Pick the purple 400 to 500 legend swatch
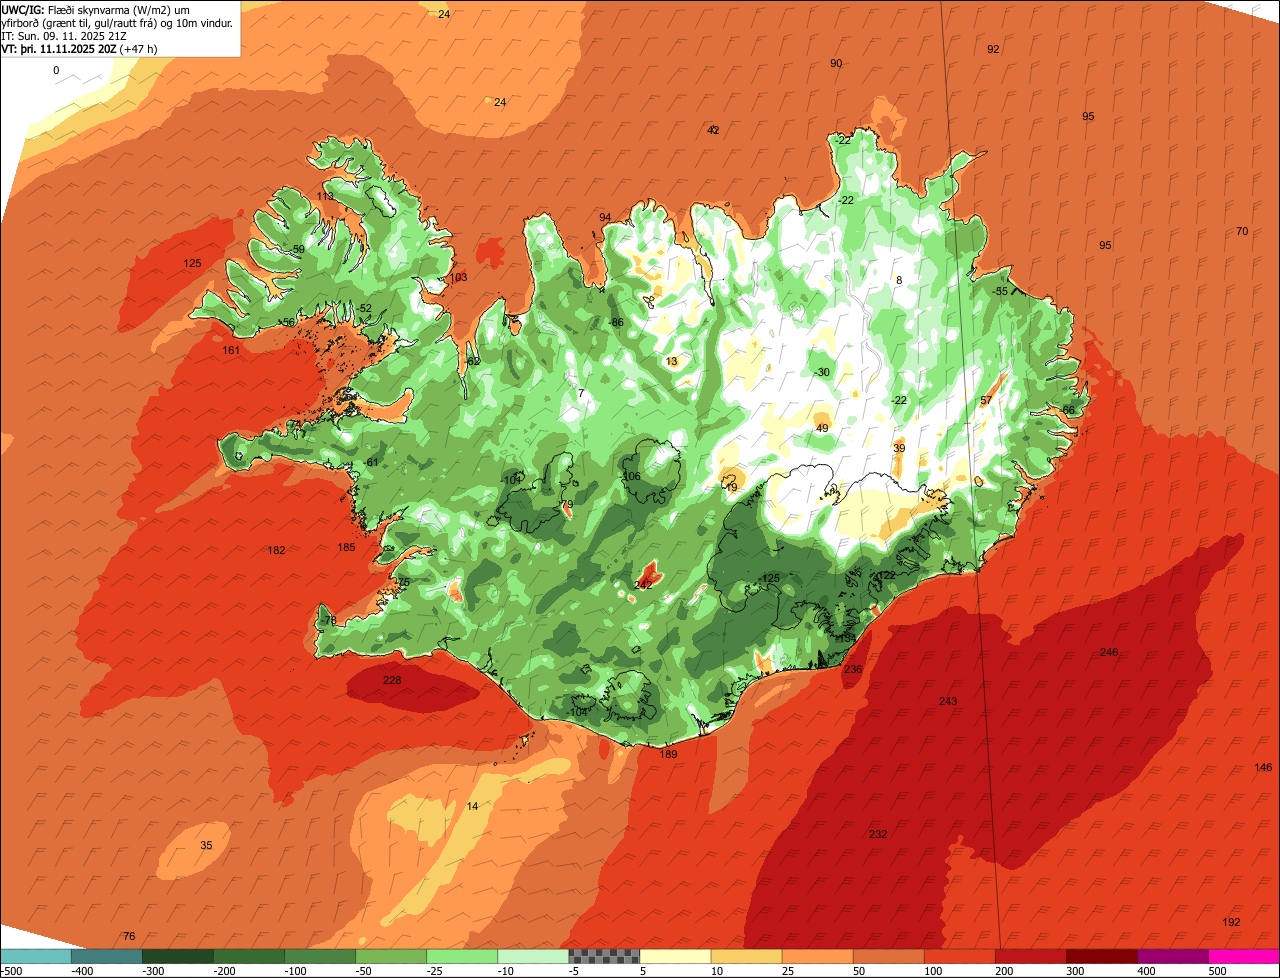 (x=1172, y=956)
